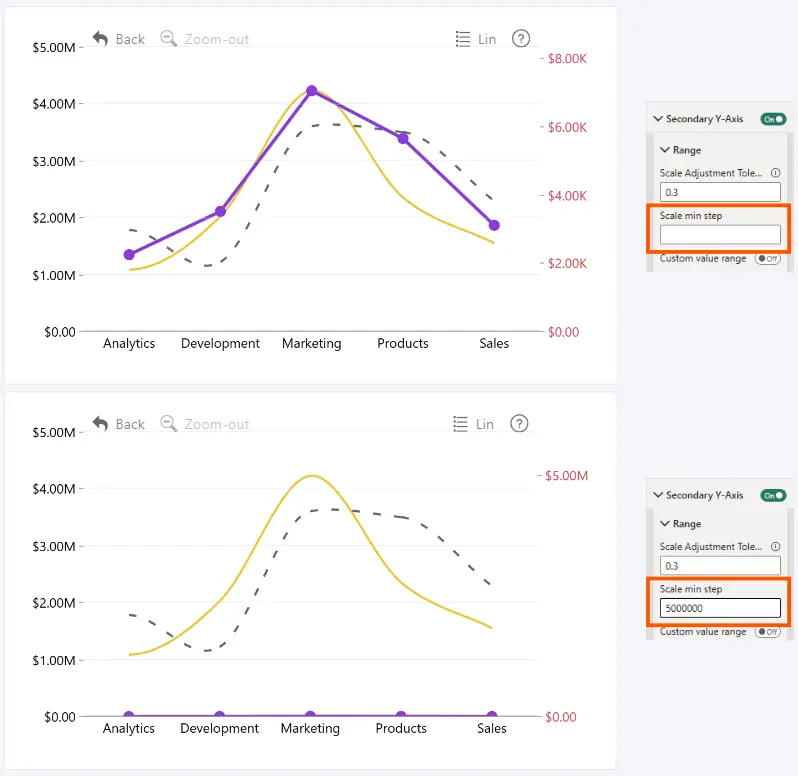Click the Lin label in the bottom chart

485,424
